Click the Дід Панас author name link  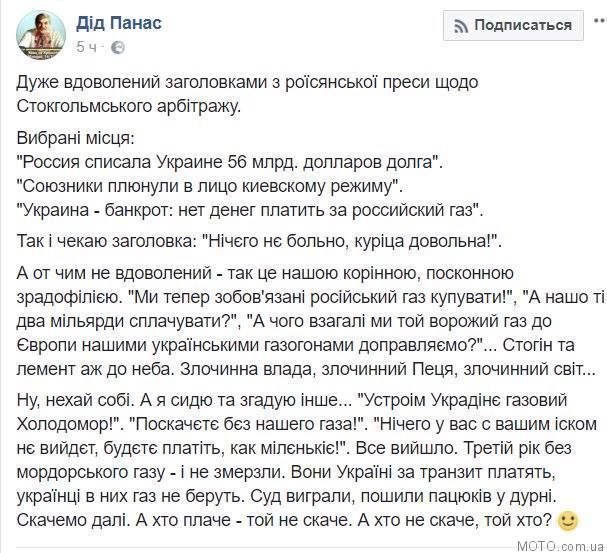coord(119,23)
